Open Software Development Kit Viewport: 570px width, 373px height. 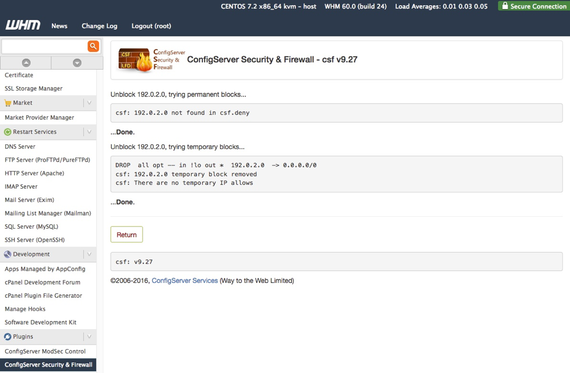tap(40, 322)
